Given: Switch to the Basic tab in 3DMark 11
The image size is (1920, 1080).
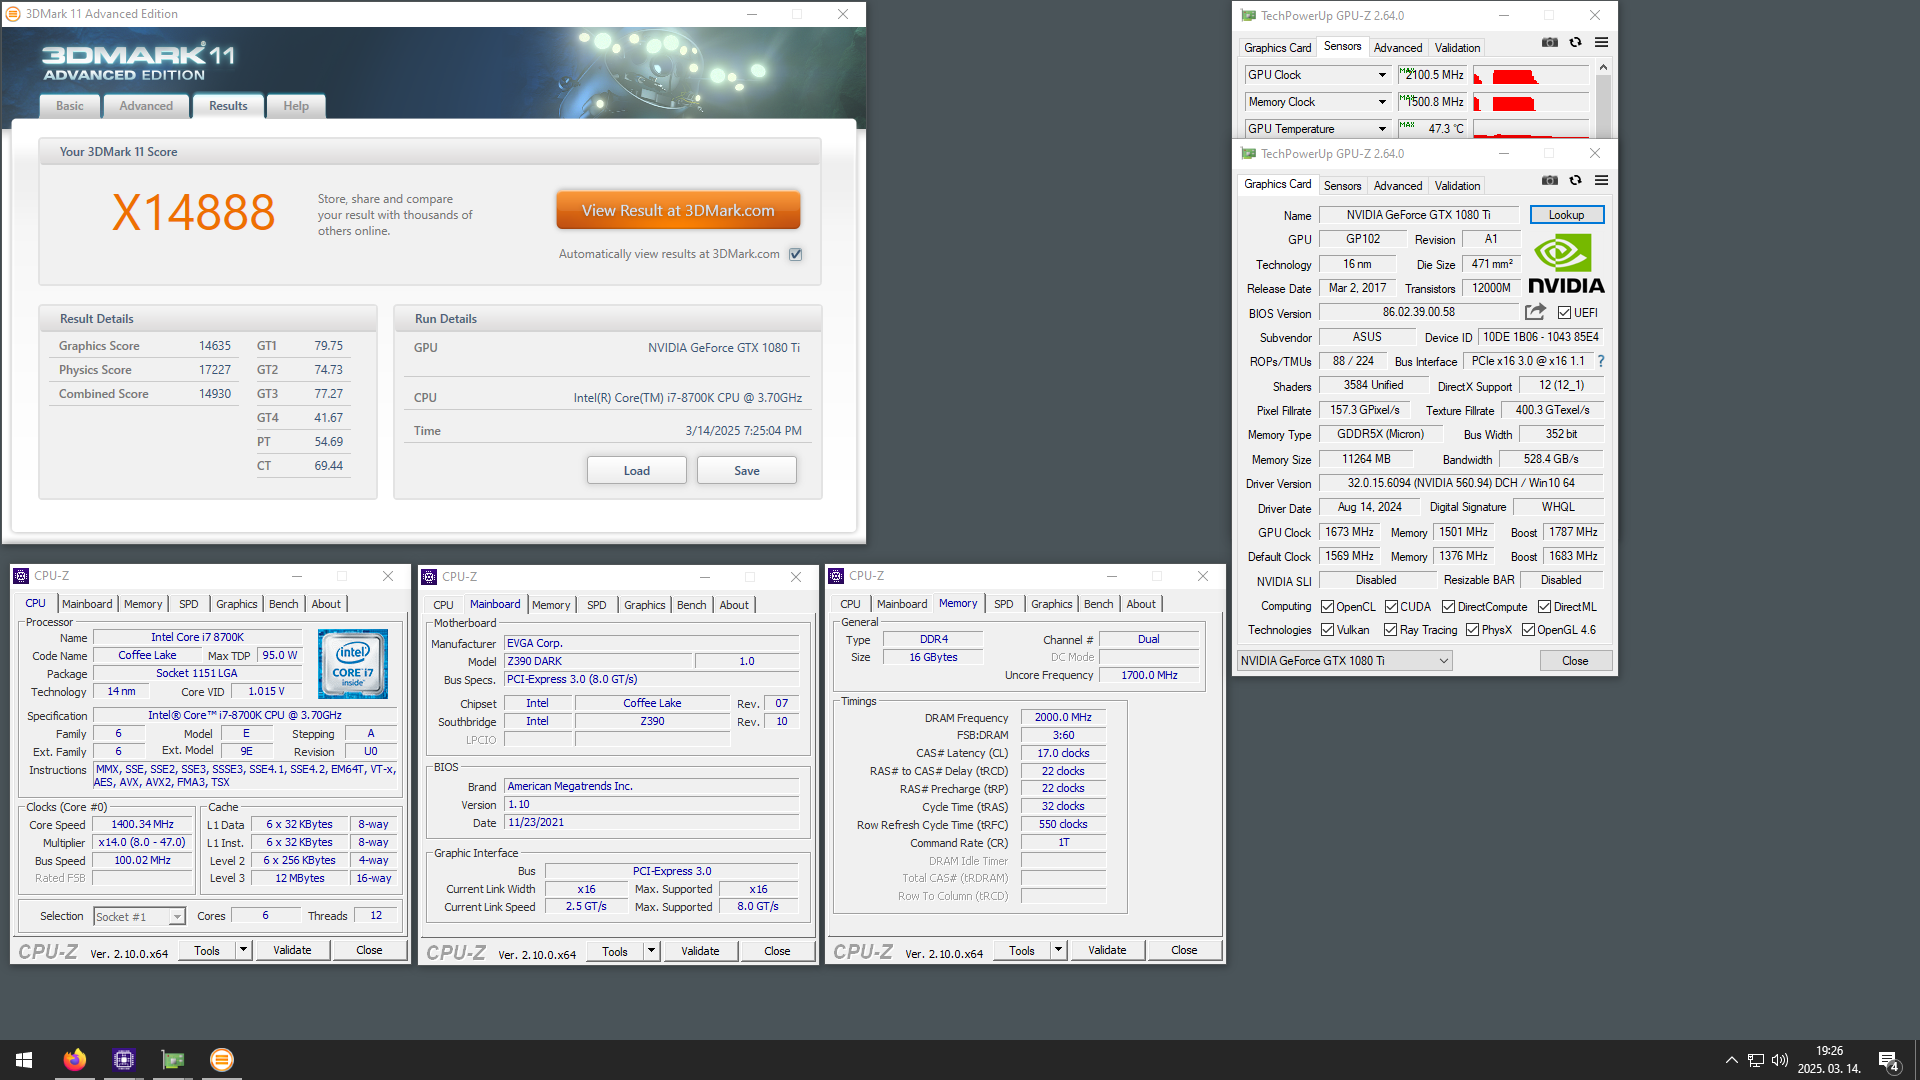Looking at the screenshot, I should (x=70, y=106).
